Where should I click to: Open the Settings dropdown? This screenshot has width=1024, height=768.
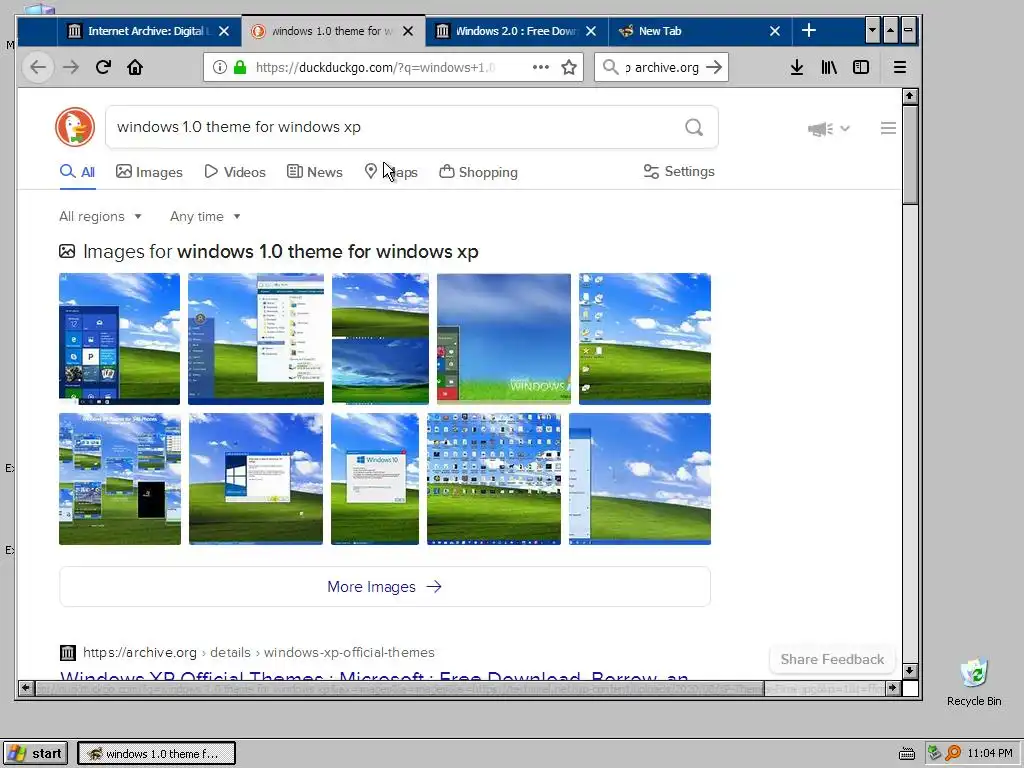[679, 171]
